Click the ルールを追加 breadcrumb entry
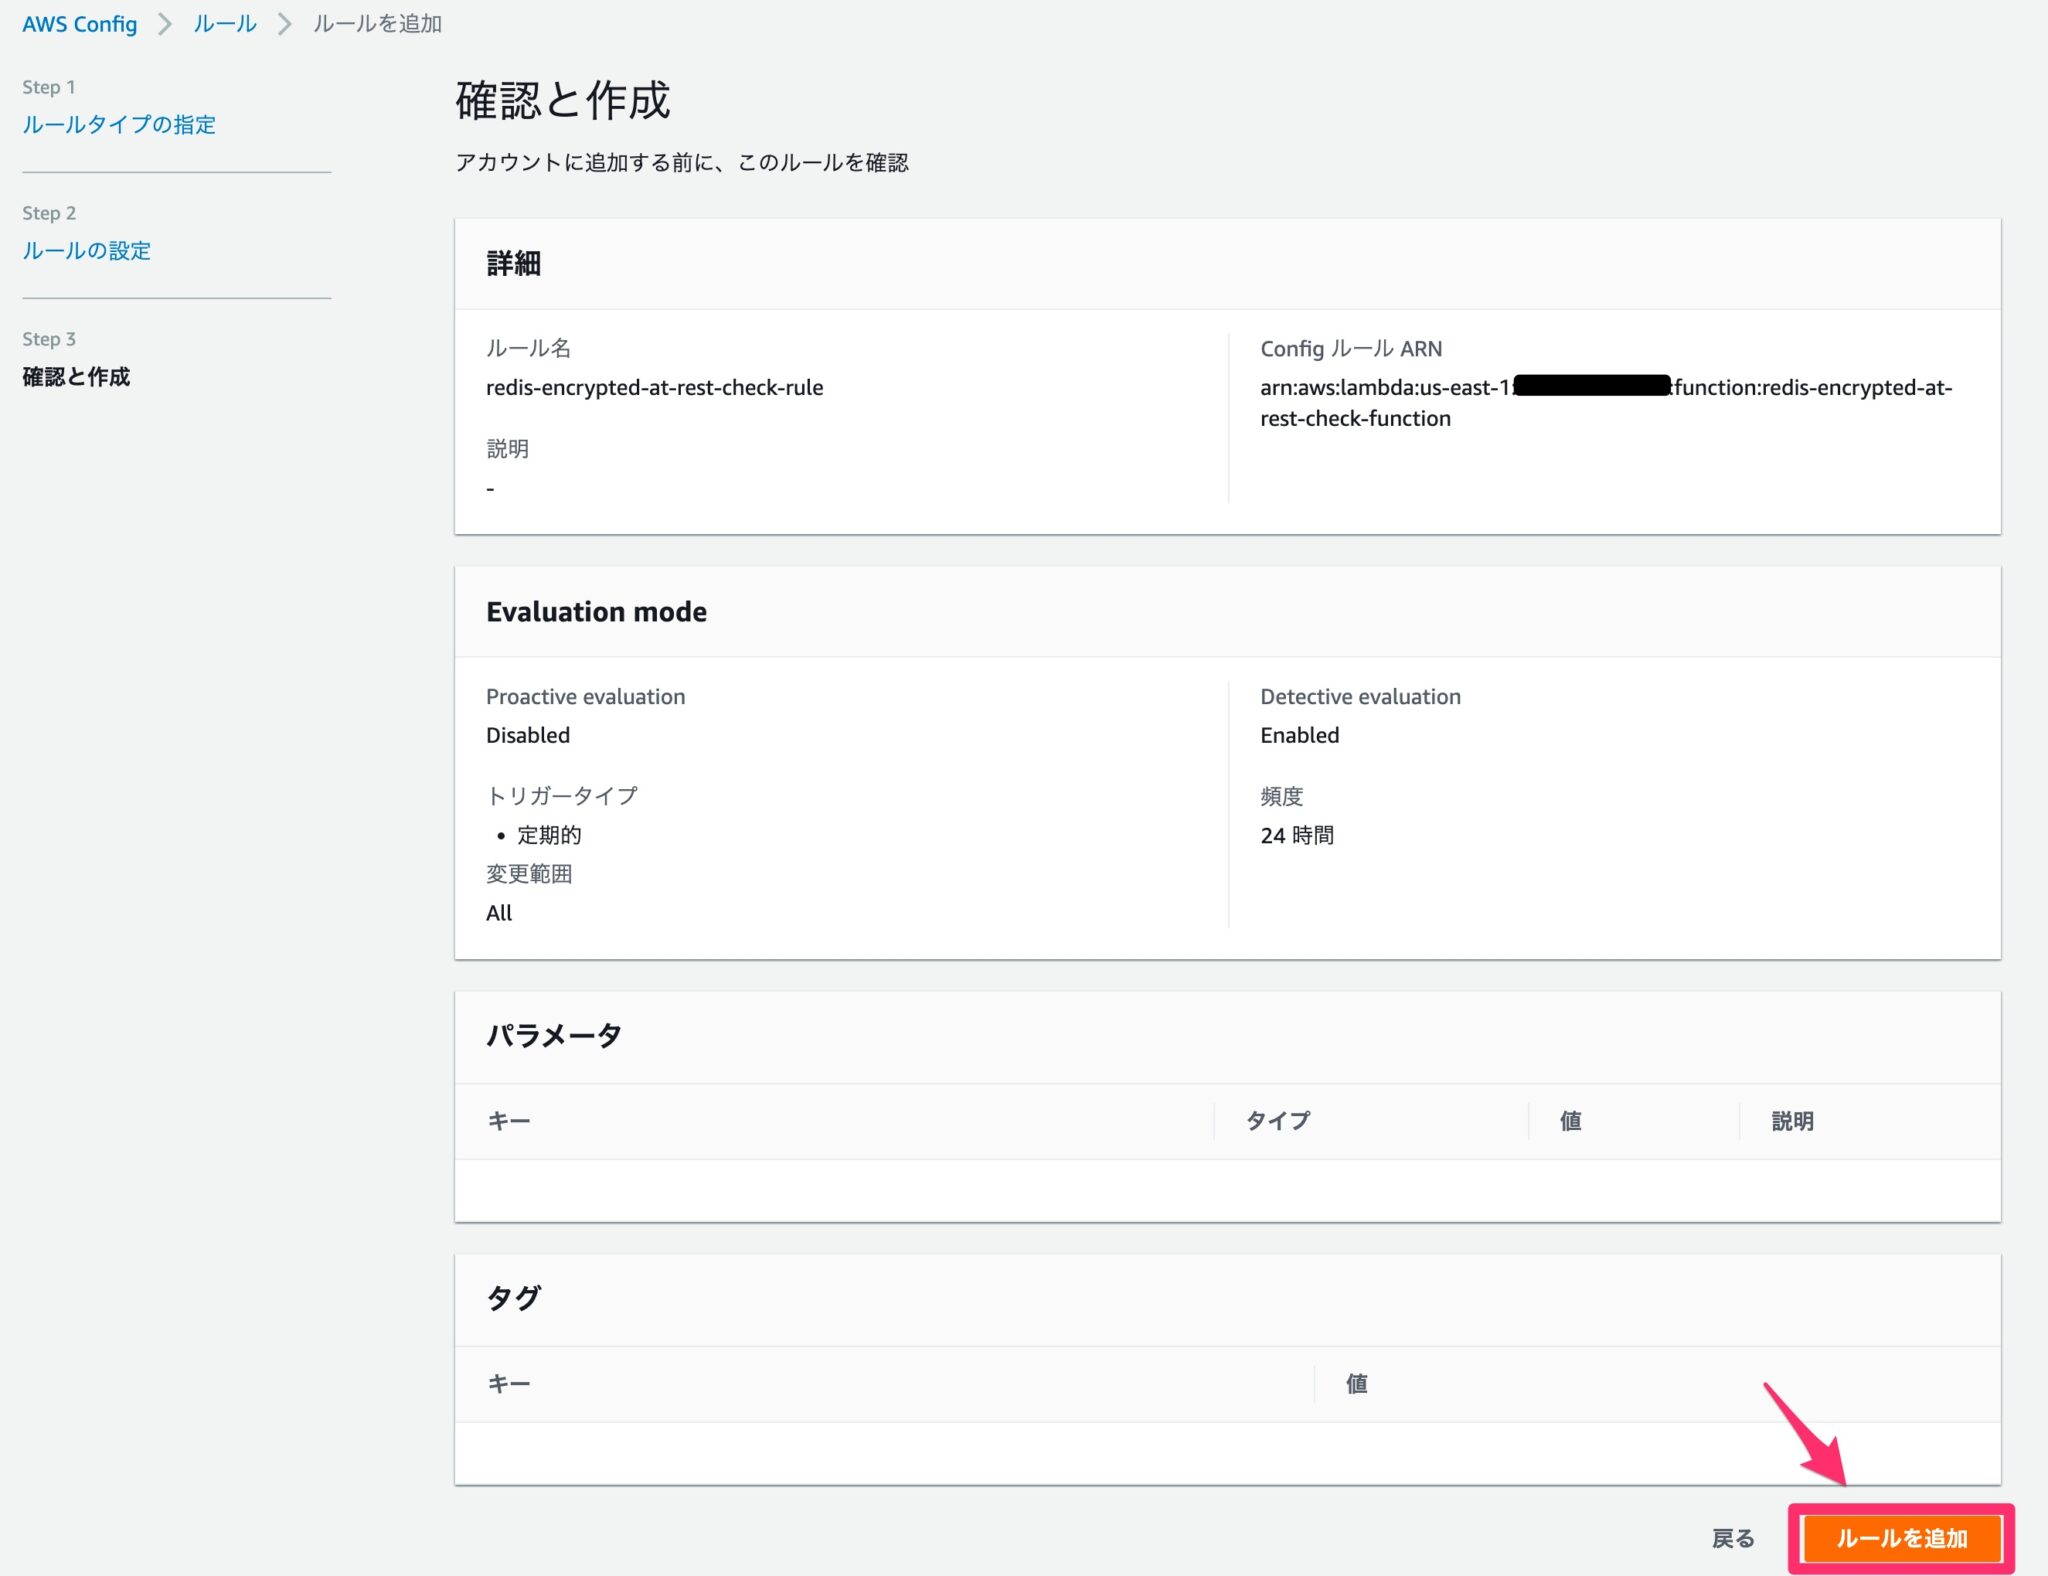2048x1576 pixels. tap(376, 24)
